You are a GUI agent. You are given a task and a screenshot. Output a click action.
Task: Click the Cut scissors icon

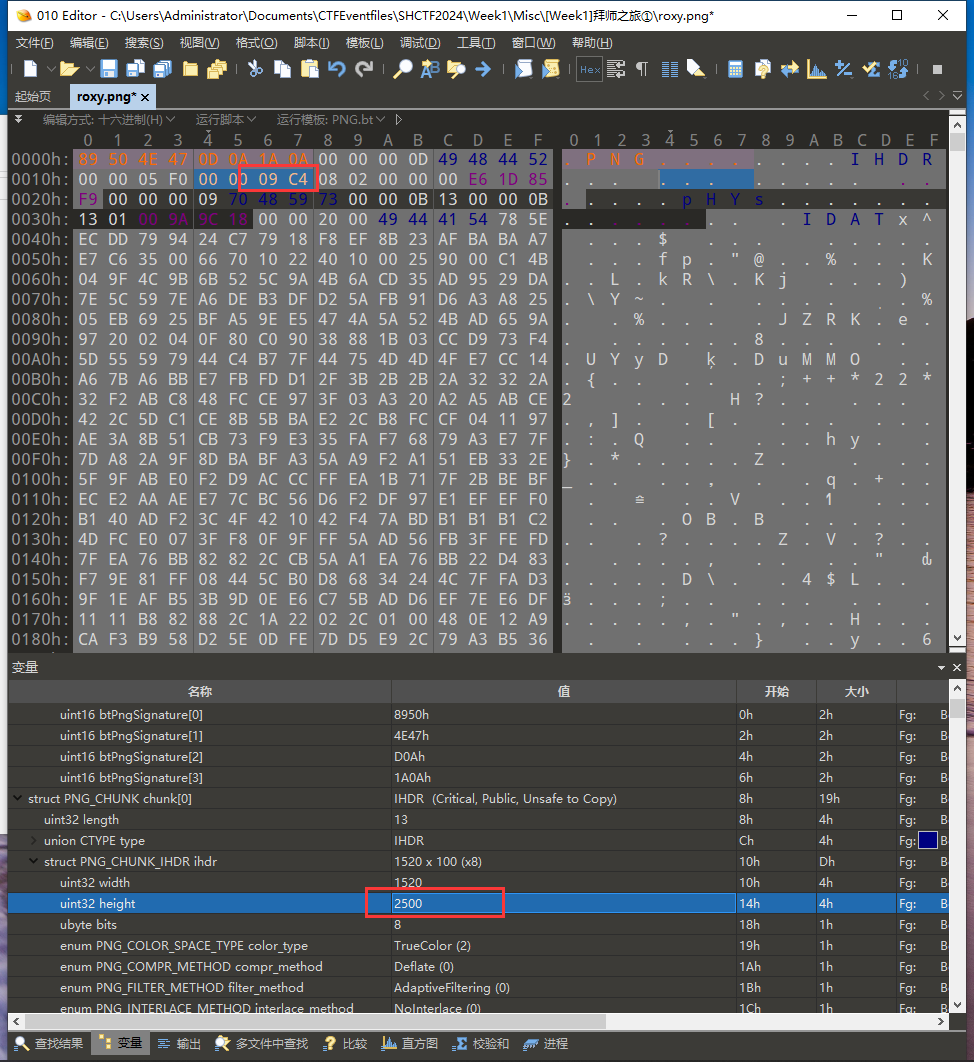(x=255, y=69)
